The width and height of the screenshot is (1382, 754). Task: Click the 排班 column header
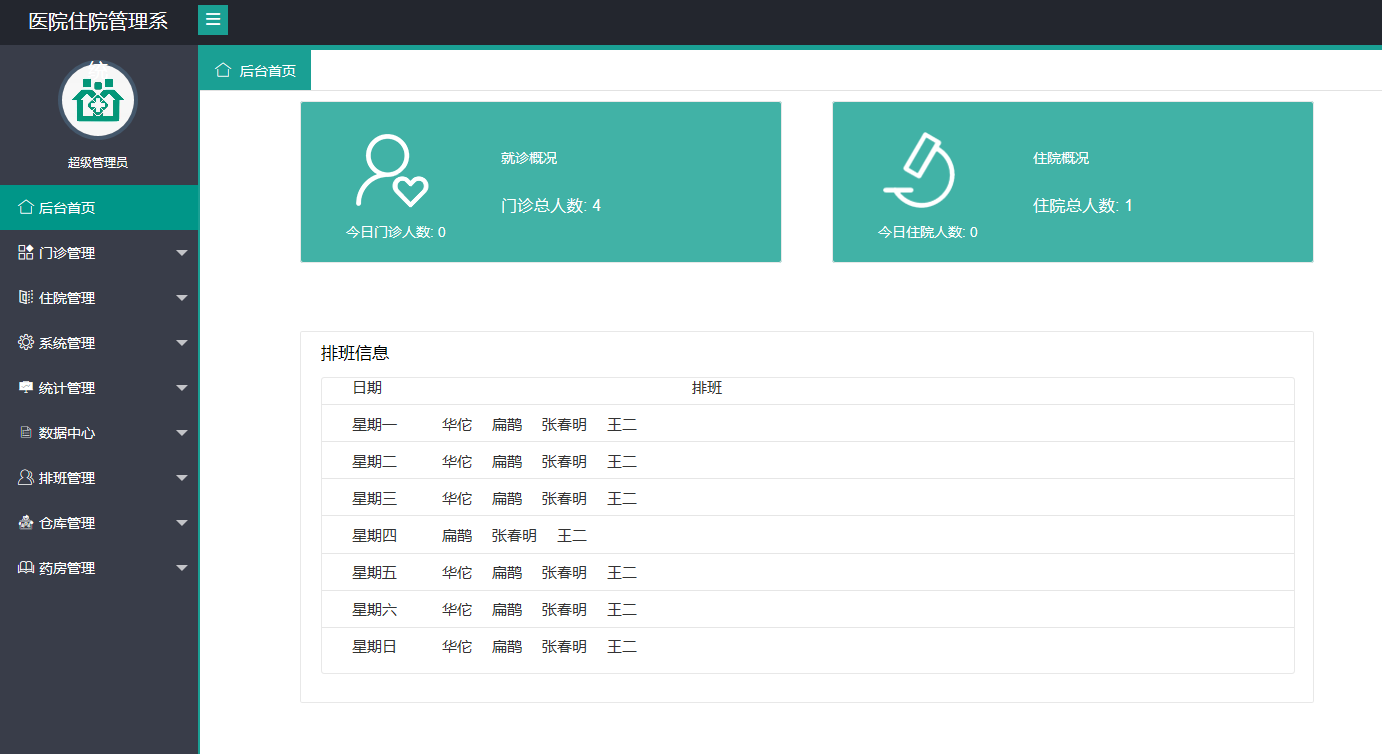click(x=707, y=388)
